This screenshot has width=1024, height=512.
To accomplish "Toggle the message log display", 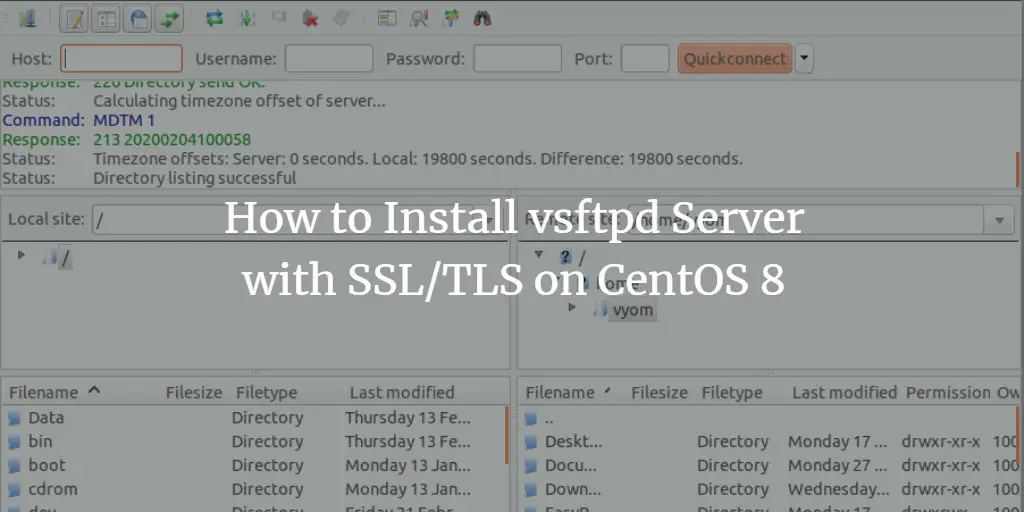I will tap(74, 19).
